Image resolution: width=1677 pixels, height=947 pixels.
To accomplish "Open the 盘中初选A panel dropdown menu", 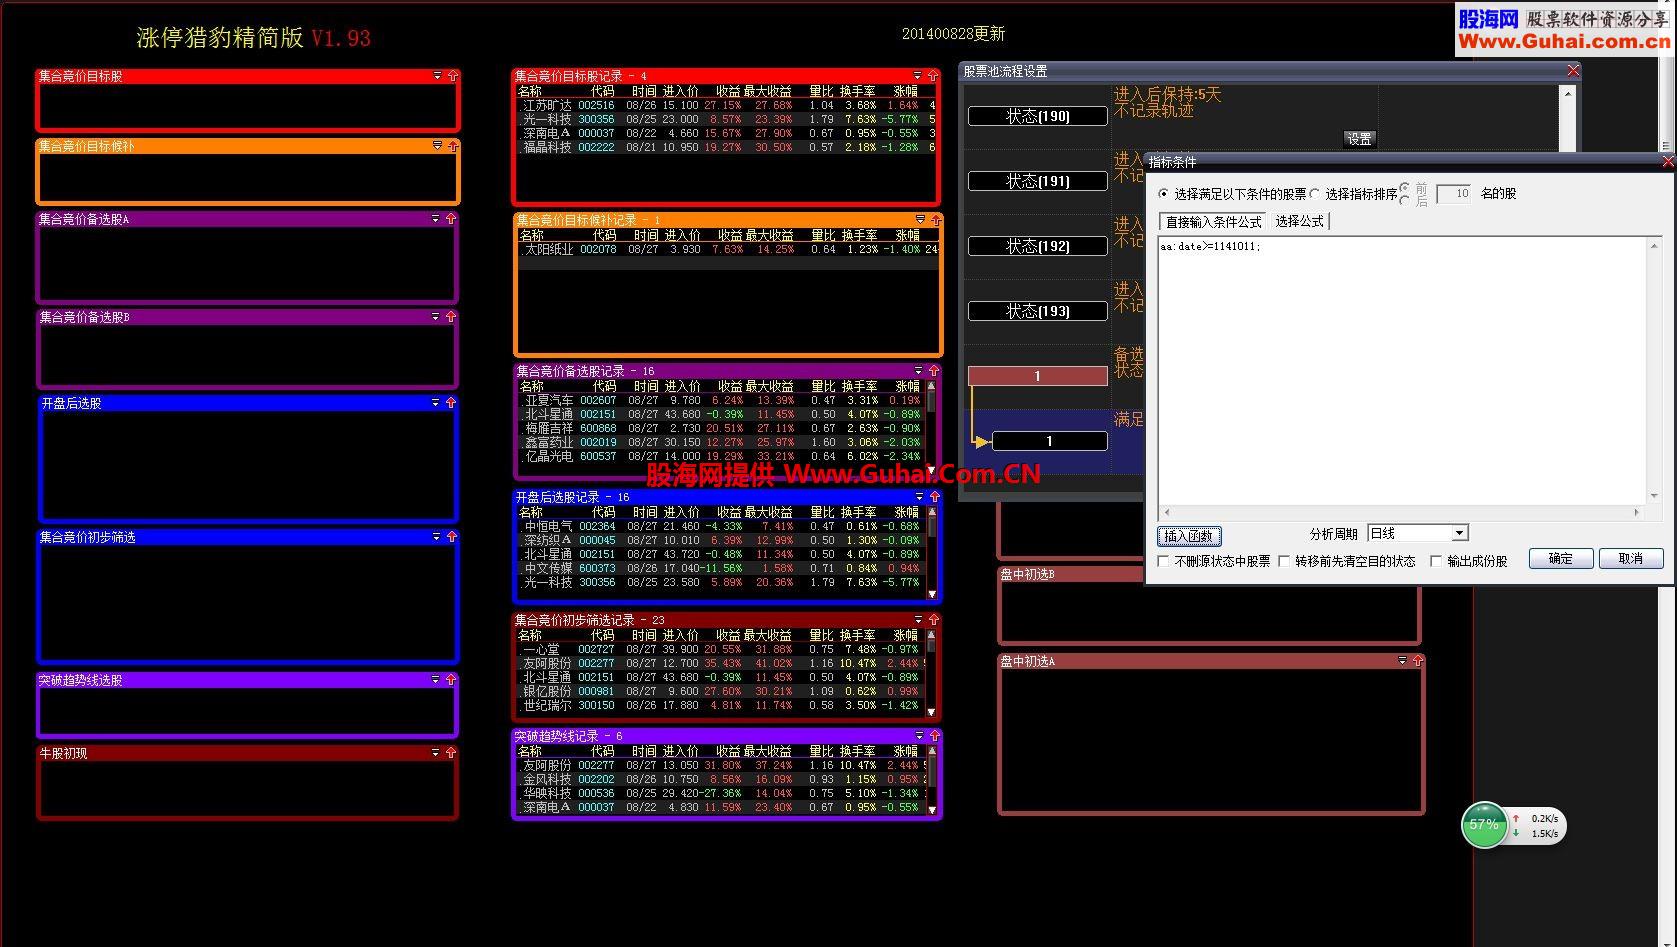I will click(x=1402, y=661).
